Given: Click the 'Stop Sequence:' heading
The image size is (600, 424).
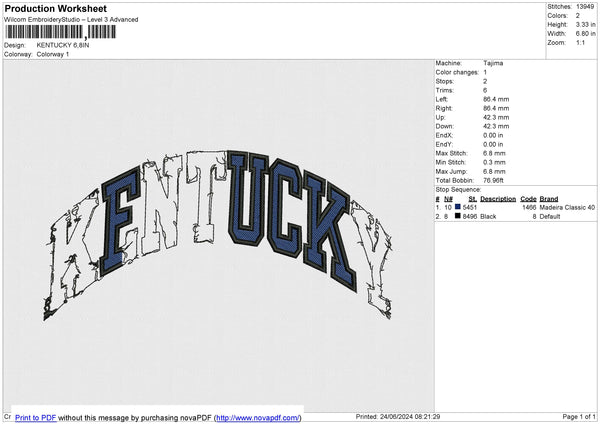Looking at the screenshot, I should [x=458, y=190].
